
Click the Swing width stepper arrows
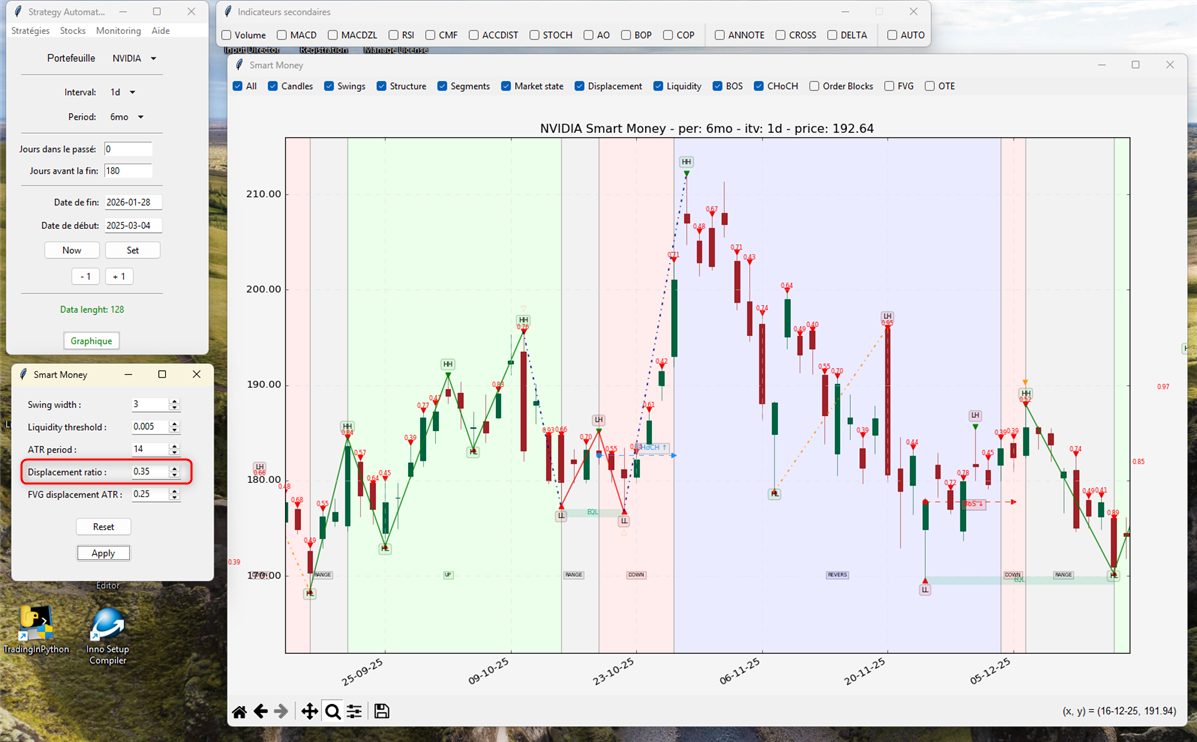tap(174, 405)
